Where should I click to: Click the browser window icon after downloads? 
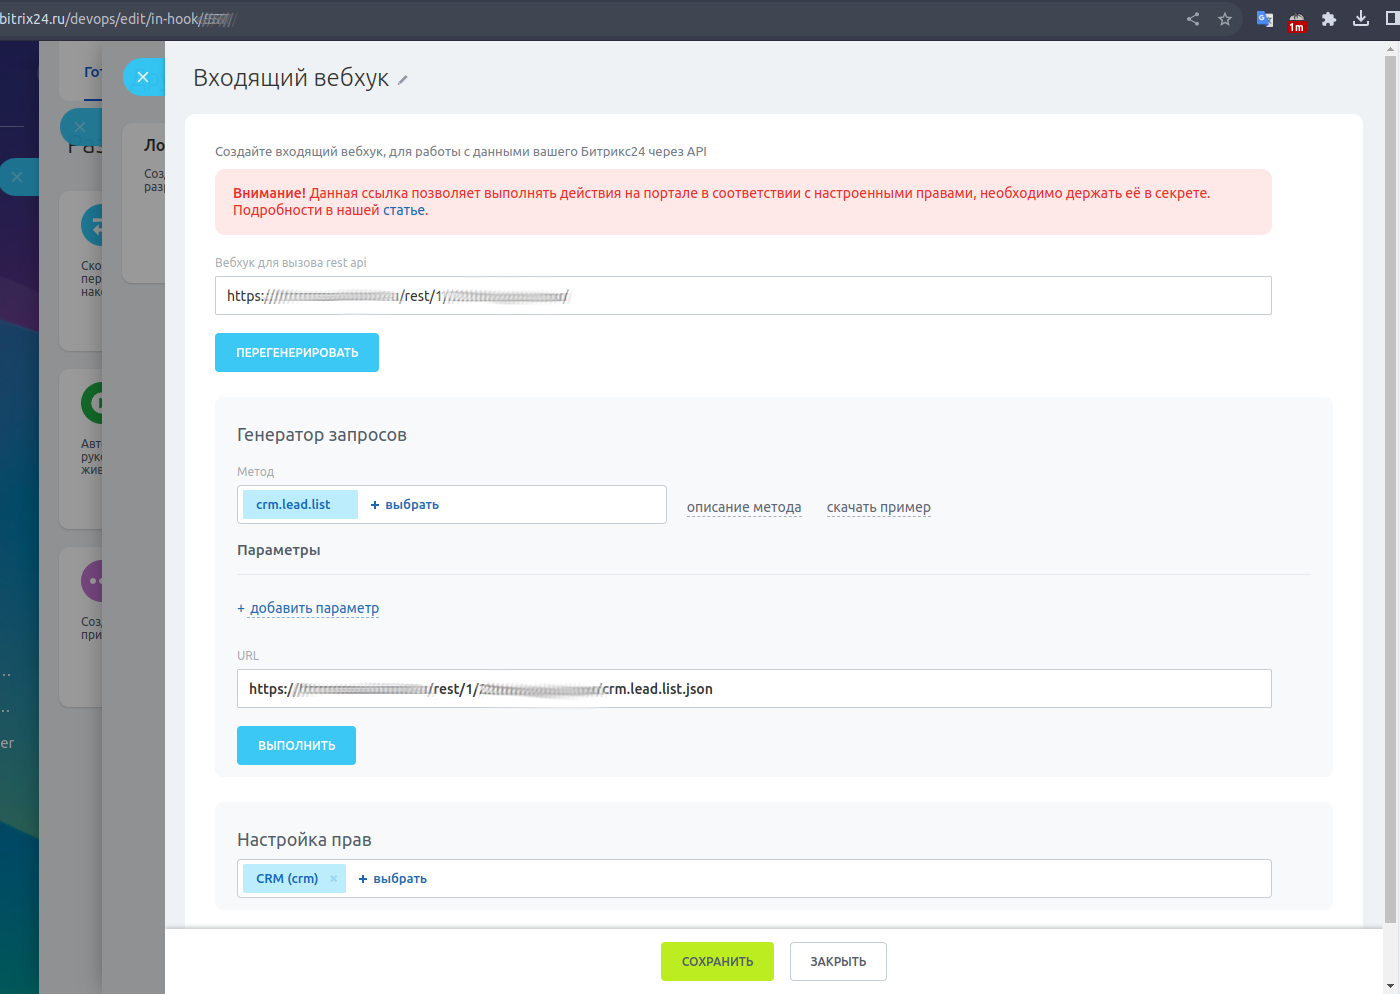1393,19
